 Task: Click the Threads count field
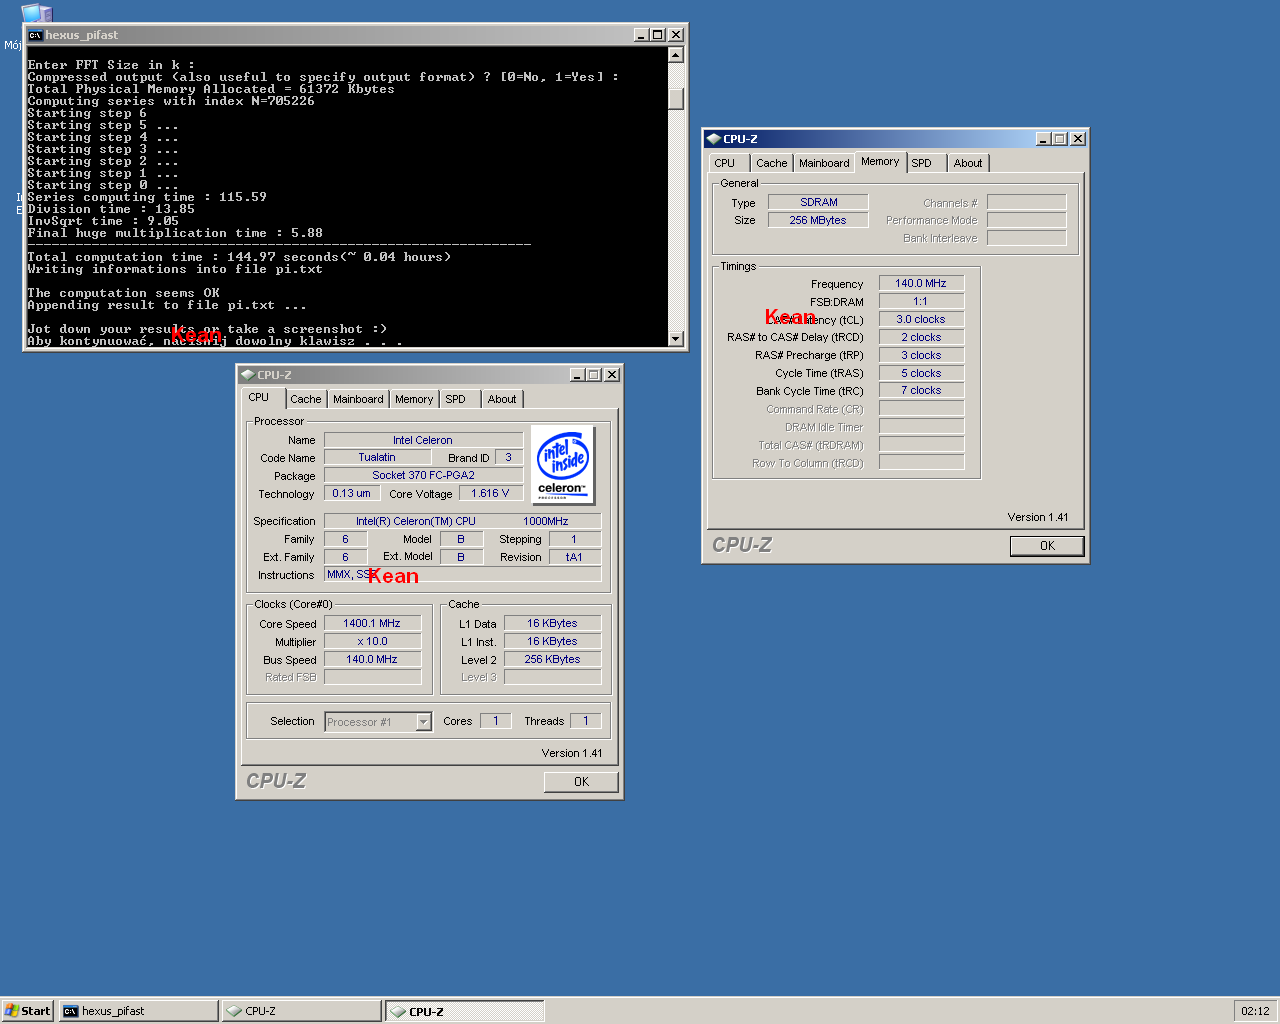[585, 720]
